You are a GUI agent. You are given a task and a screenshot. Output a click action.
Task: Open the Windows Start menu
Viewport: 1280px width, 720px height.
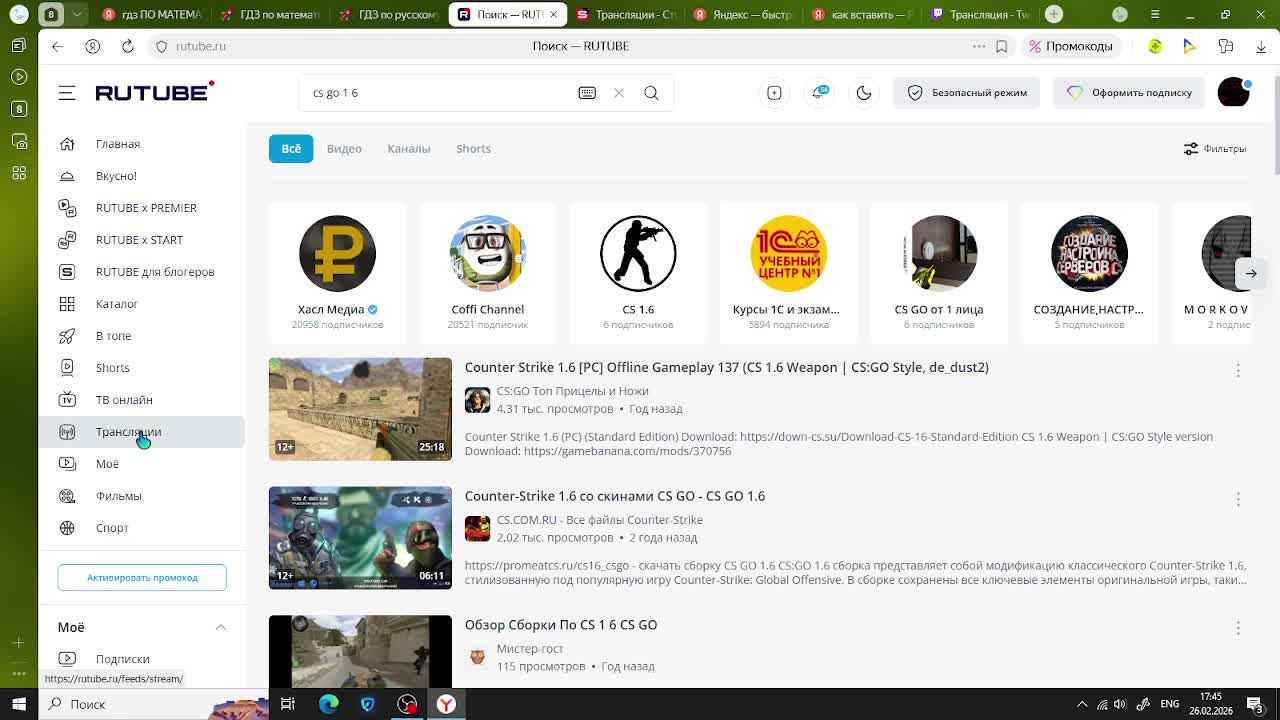tap(19, 704)
